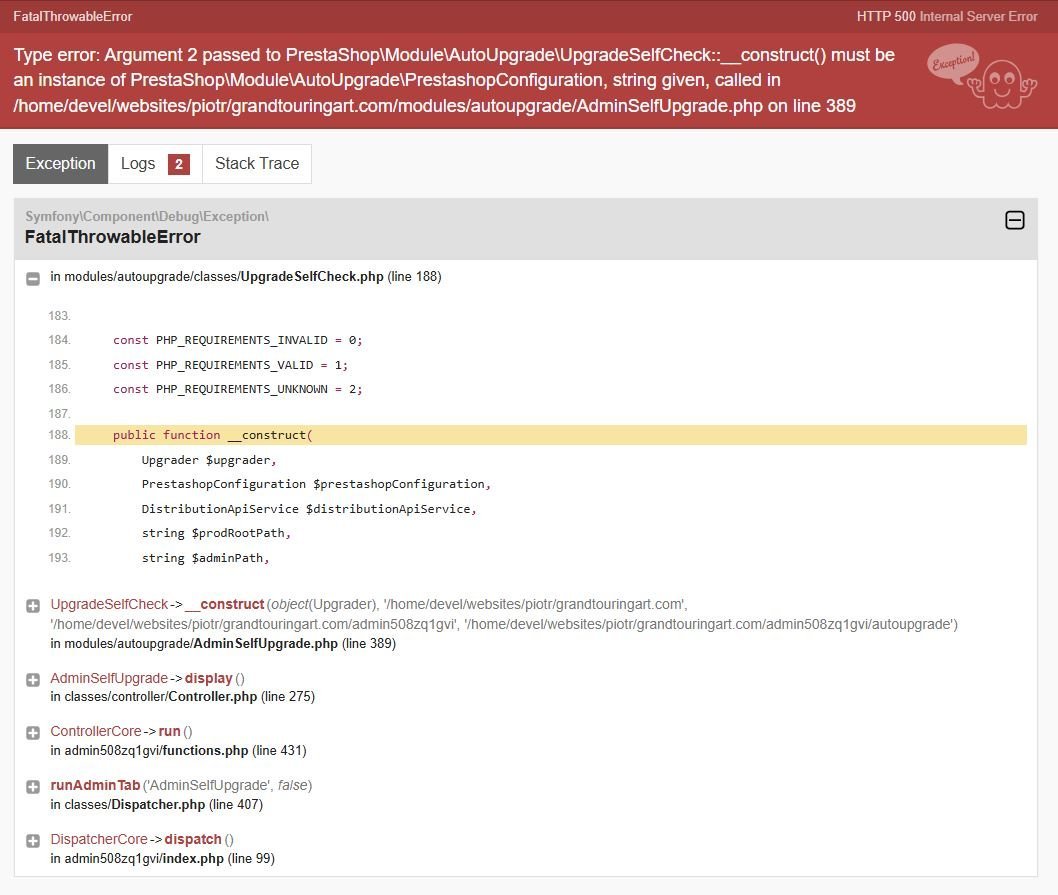Click the UpgradeSelfCheck.php file link
1058x895 pixels.
(x=246, y=277)
